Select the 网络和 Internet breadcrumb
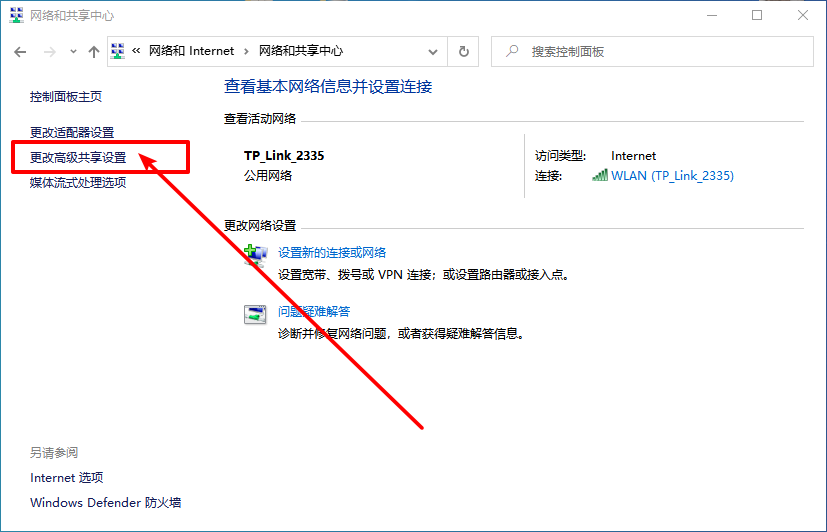Image resolution: width=827 pixels, height=532 pixels. point(191,51)
